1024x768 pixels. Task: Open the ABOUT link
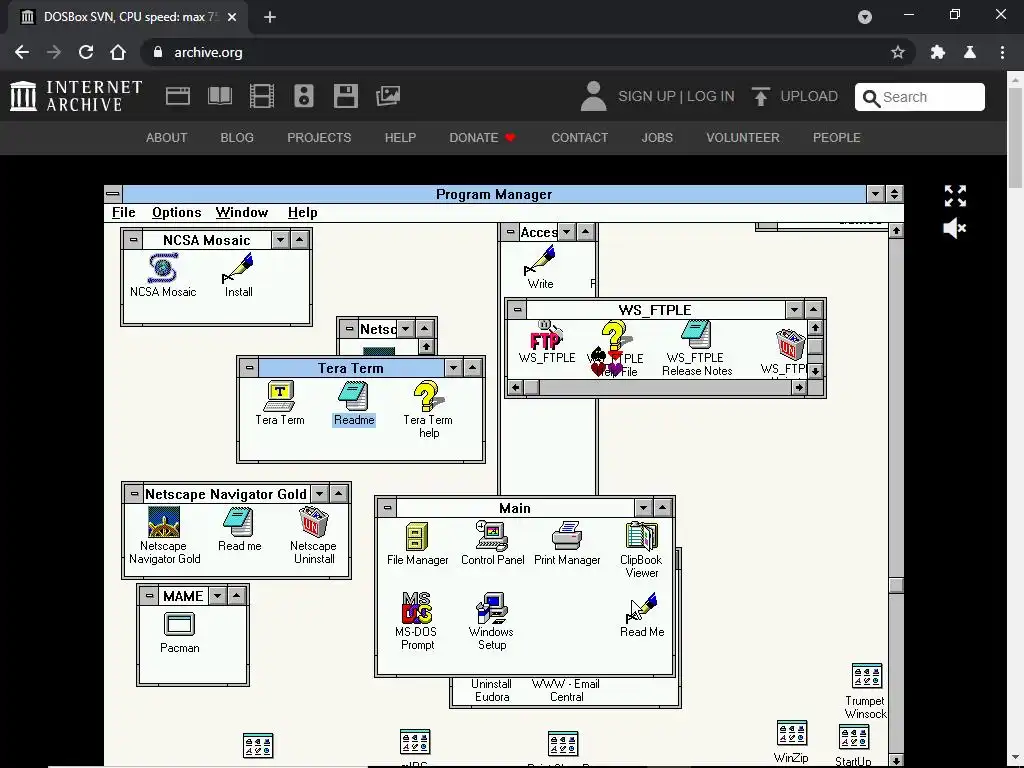(x=166, y=138)
